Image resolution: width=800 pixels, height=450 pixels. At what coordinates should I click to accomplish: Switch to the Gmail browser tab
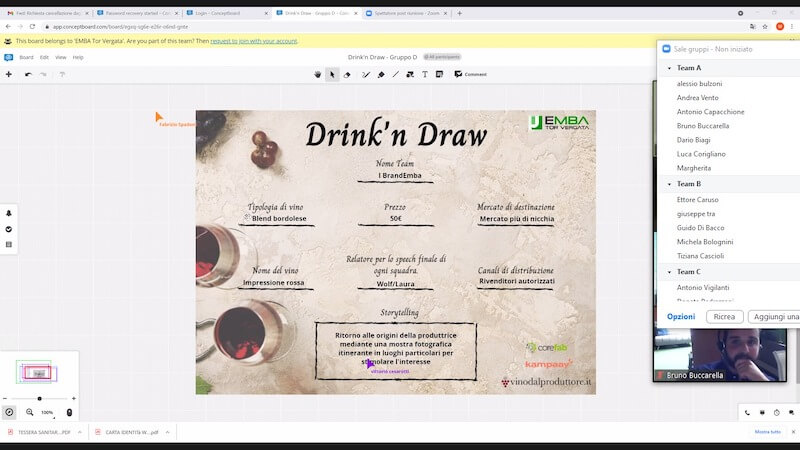(x=48, y=13)
